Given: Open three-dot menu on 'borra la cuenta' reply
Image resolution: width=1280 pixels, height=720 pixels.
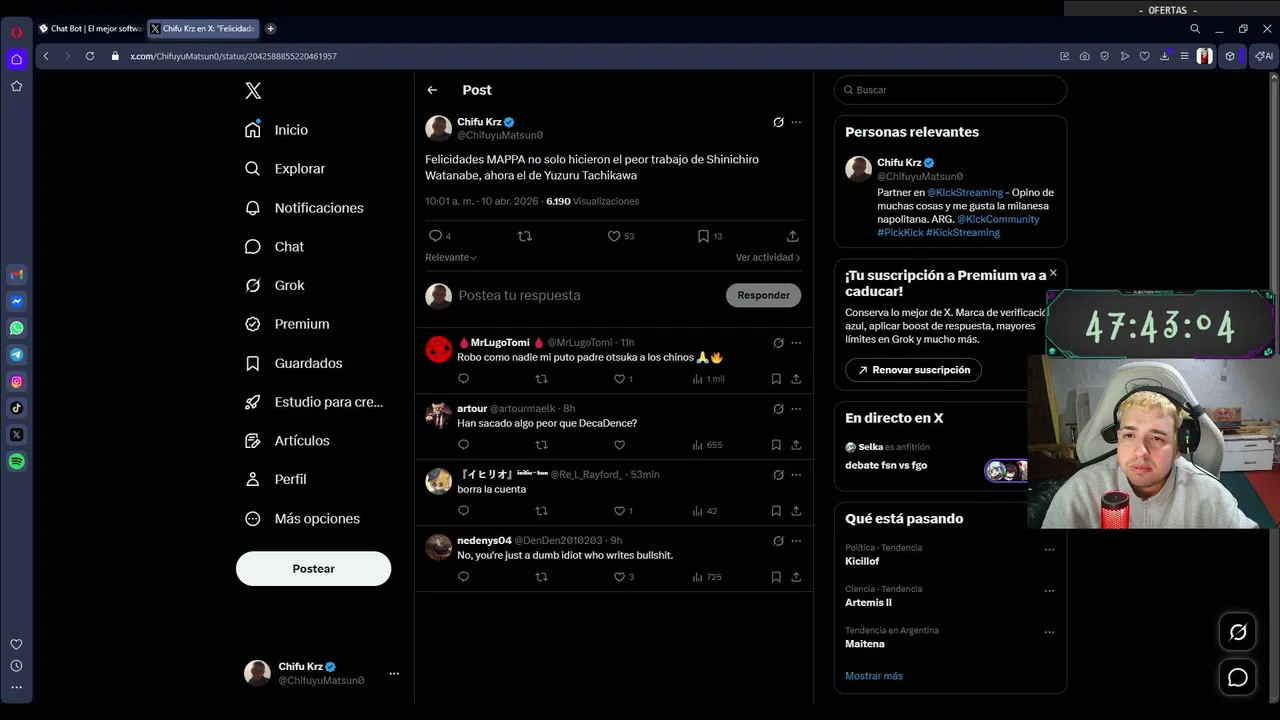Looking at the screenshot, I should click(796, 475).
